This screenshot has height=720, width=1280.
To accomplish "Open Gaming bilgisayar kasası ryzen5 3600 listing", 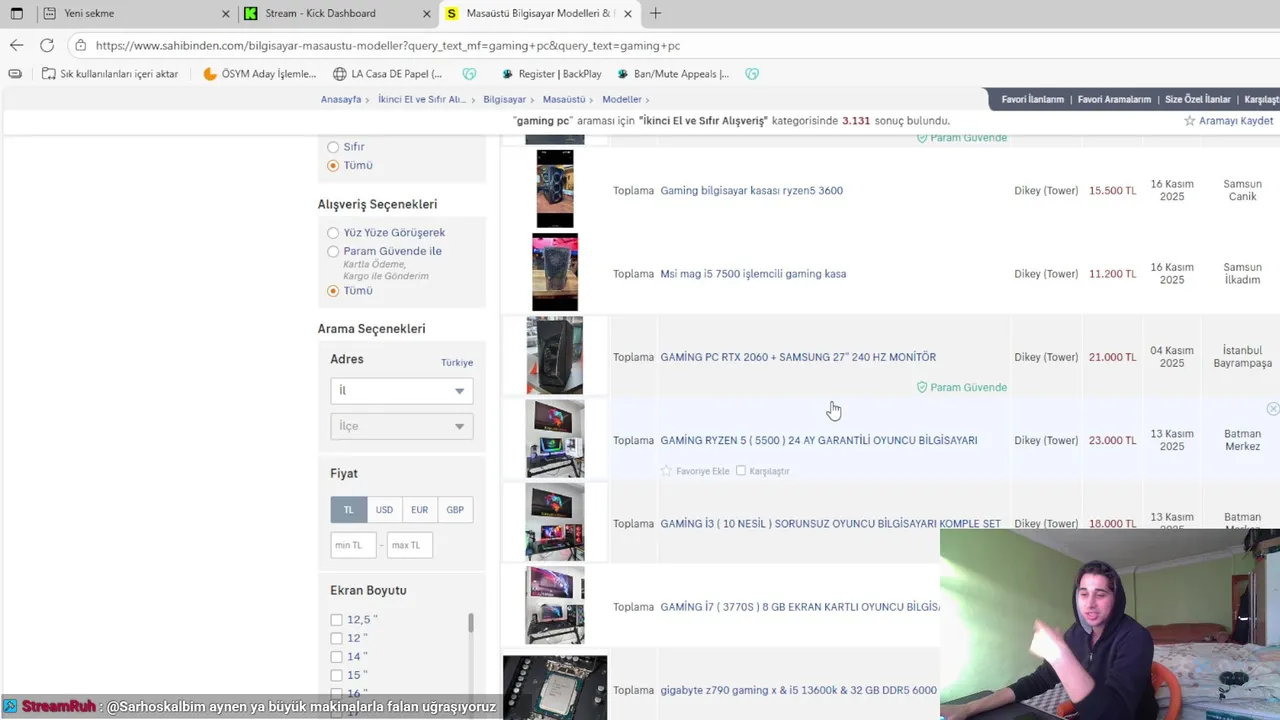I will tap(751, 191).
